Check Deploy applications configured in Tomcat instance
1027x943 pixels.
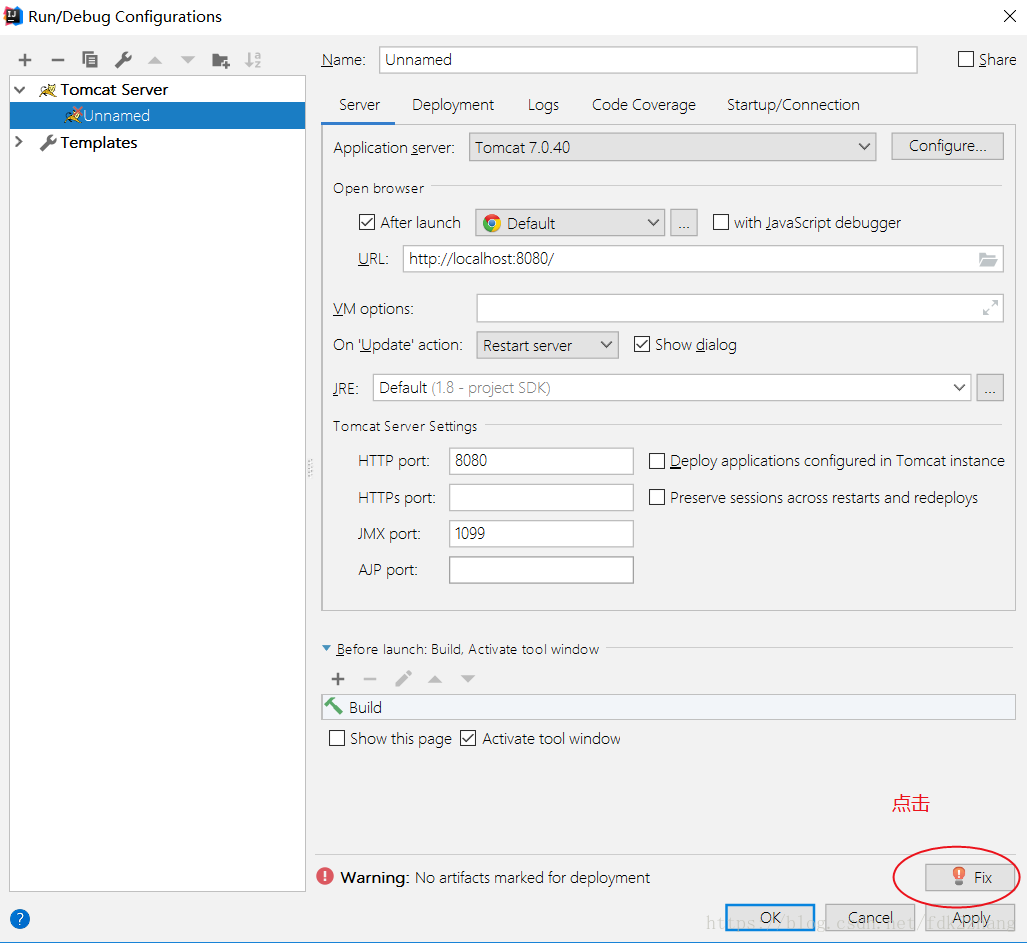[x=656, y=461]
